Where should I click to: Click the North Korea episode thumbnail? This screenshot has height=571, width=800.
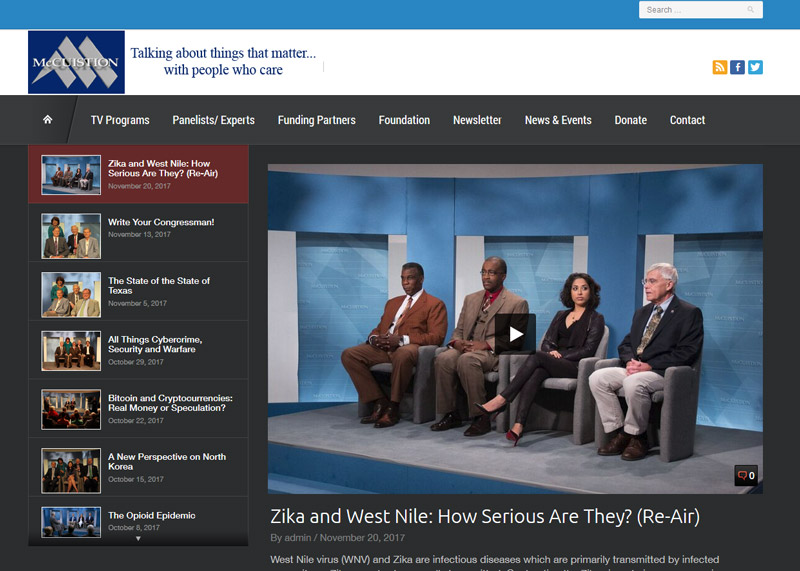[71, 470]
